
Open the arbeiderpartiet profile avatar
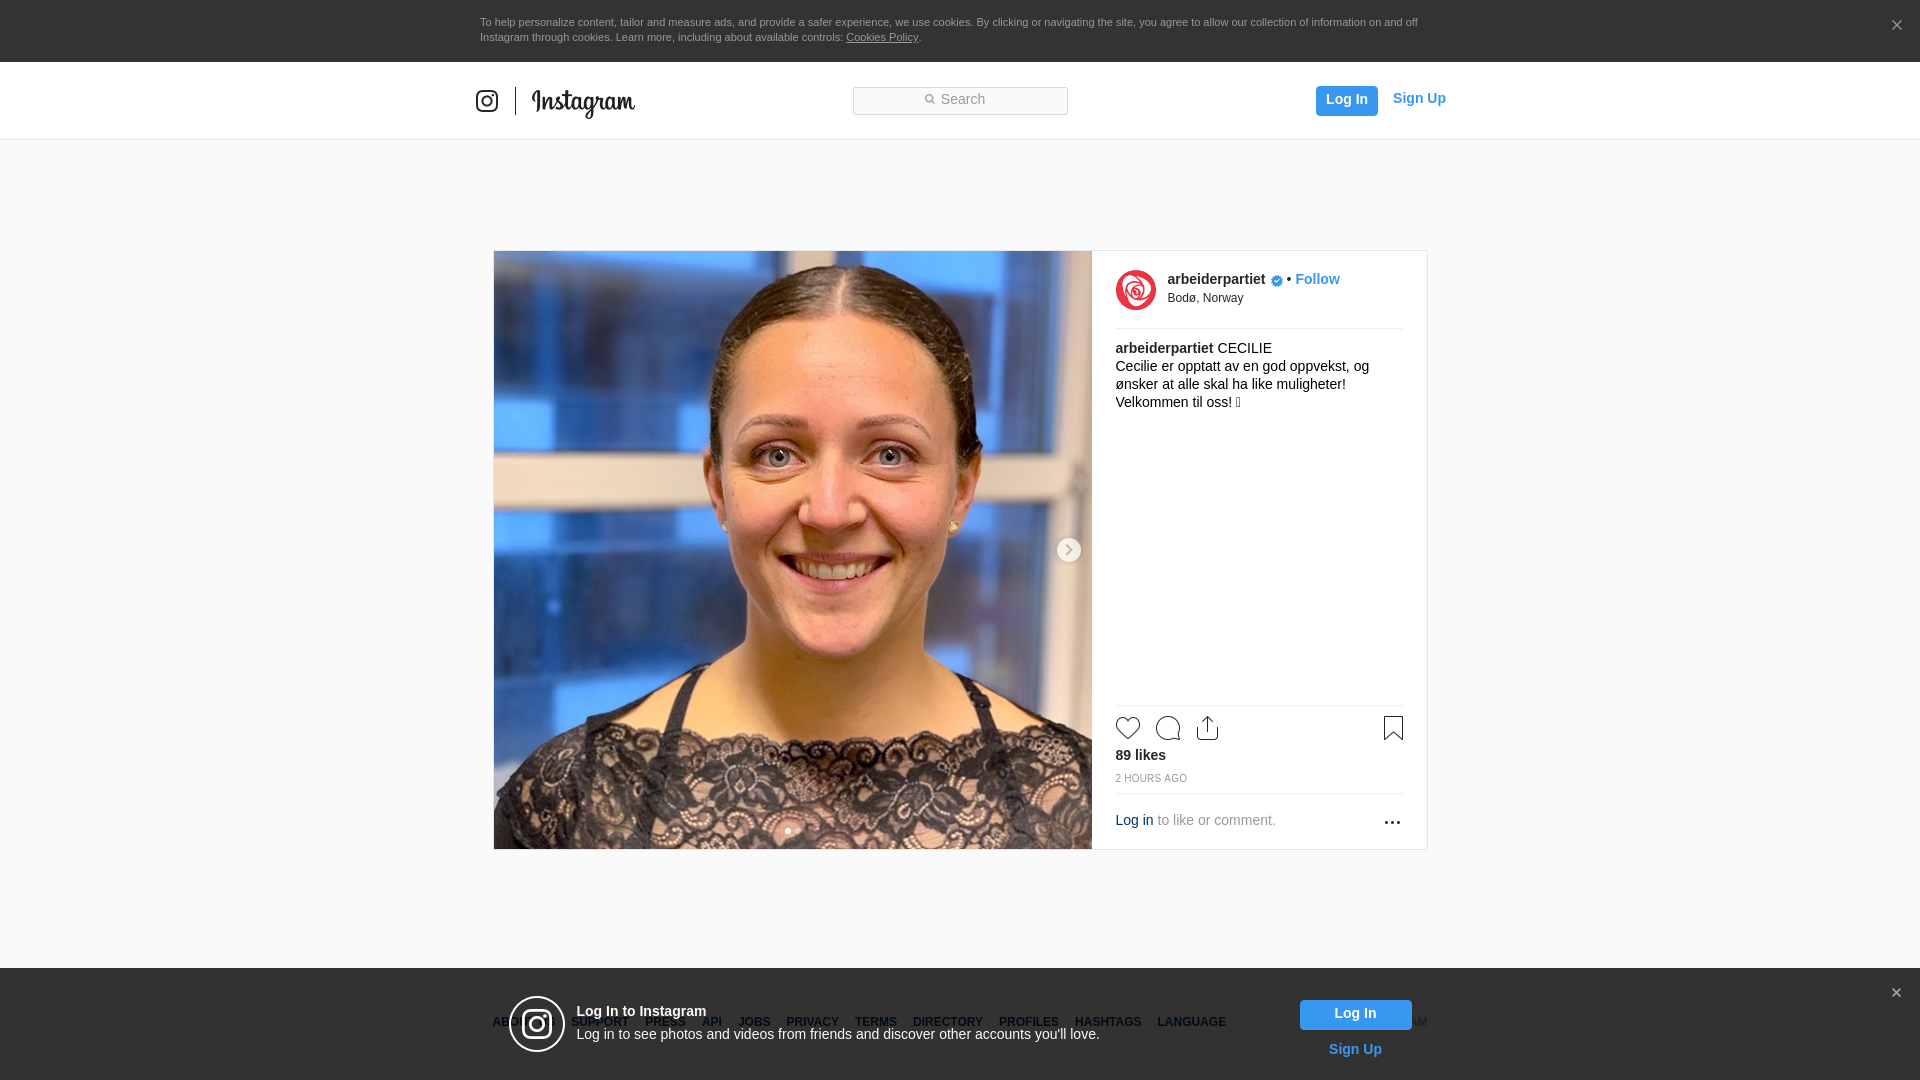coord(1135,290)
